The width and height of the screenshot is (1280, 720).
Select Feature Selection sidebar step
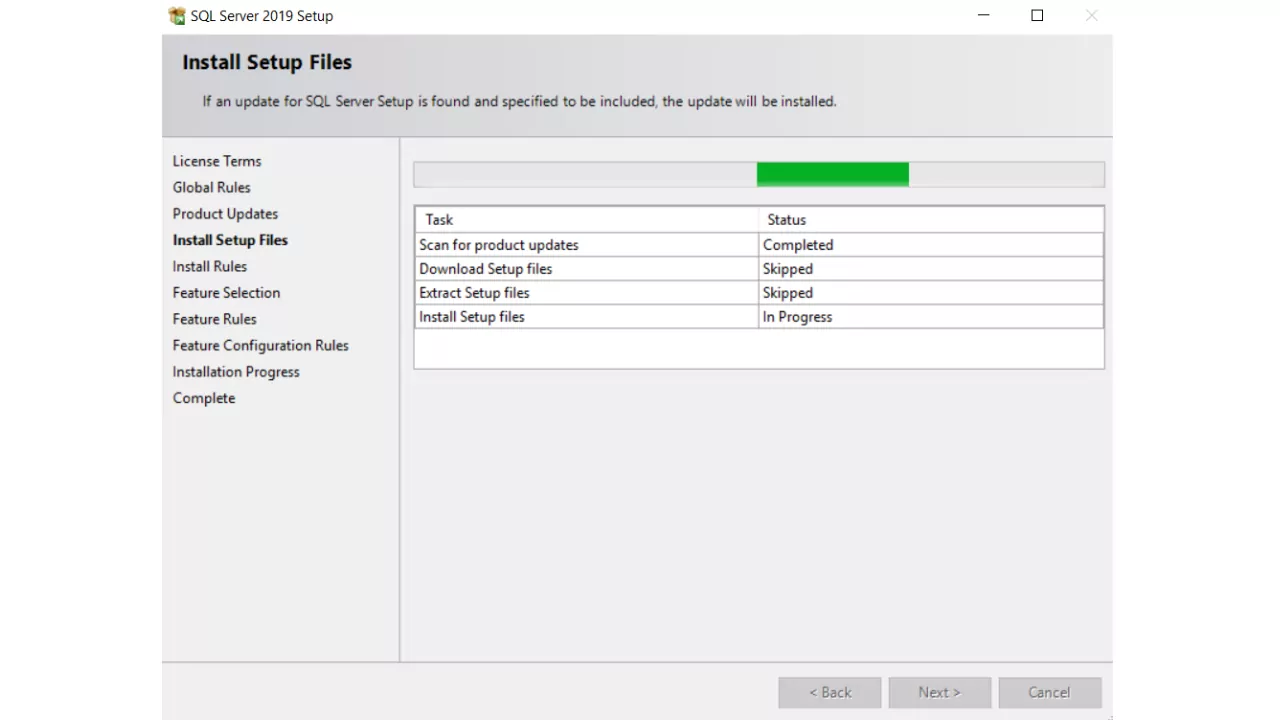pyautogui.click(x=226, y=293)
